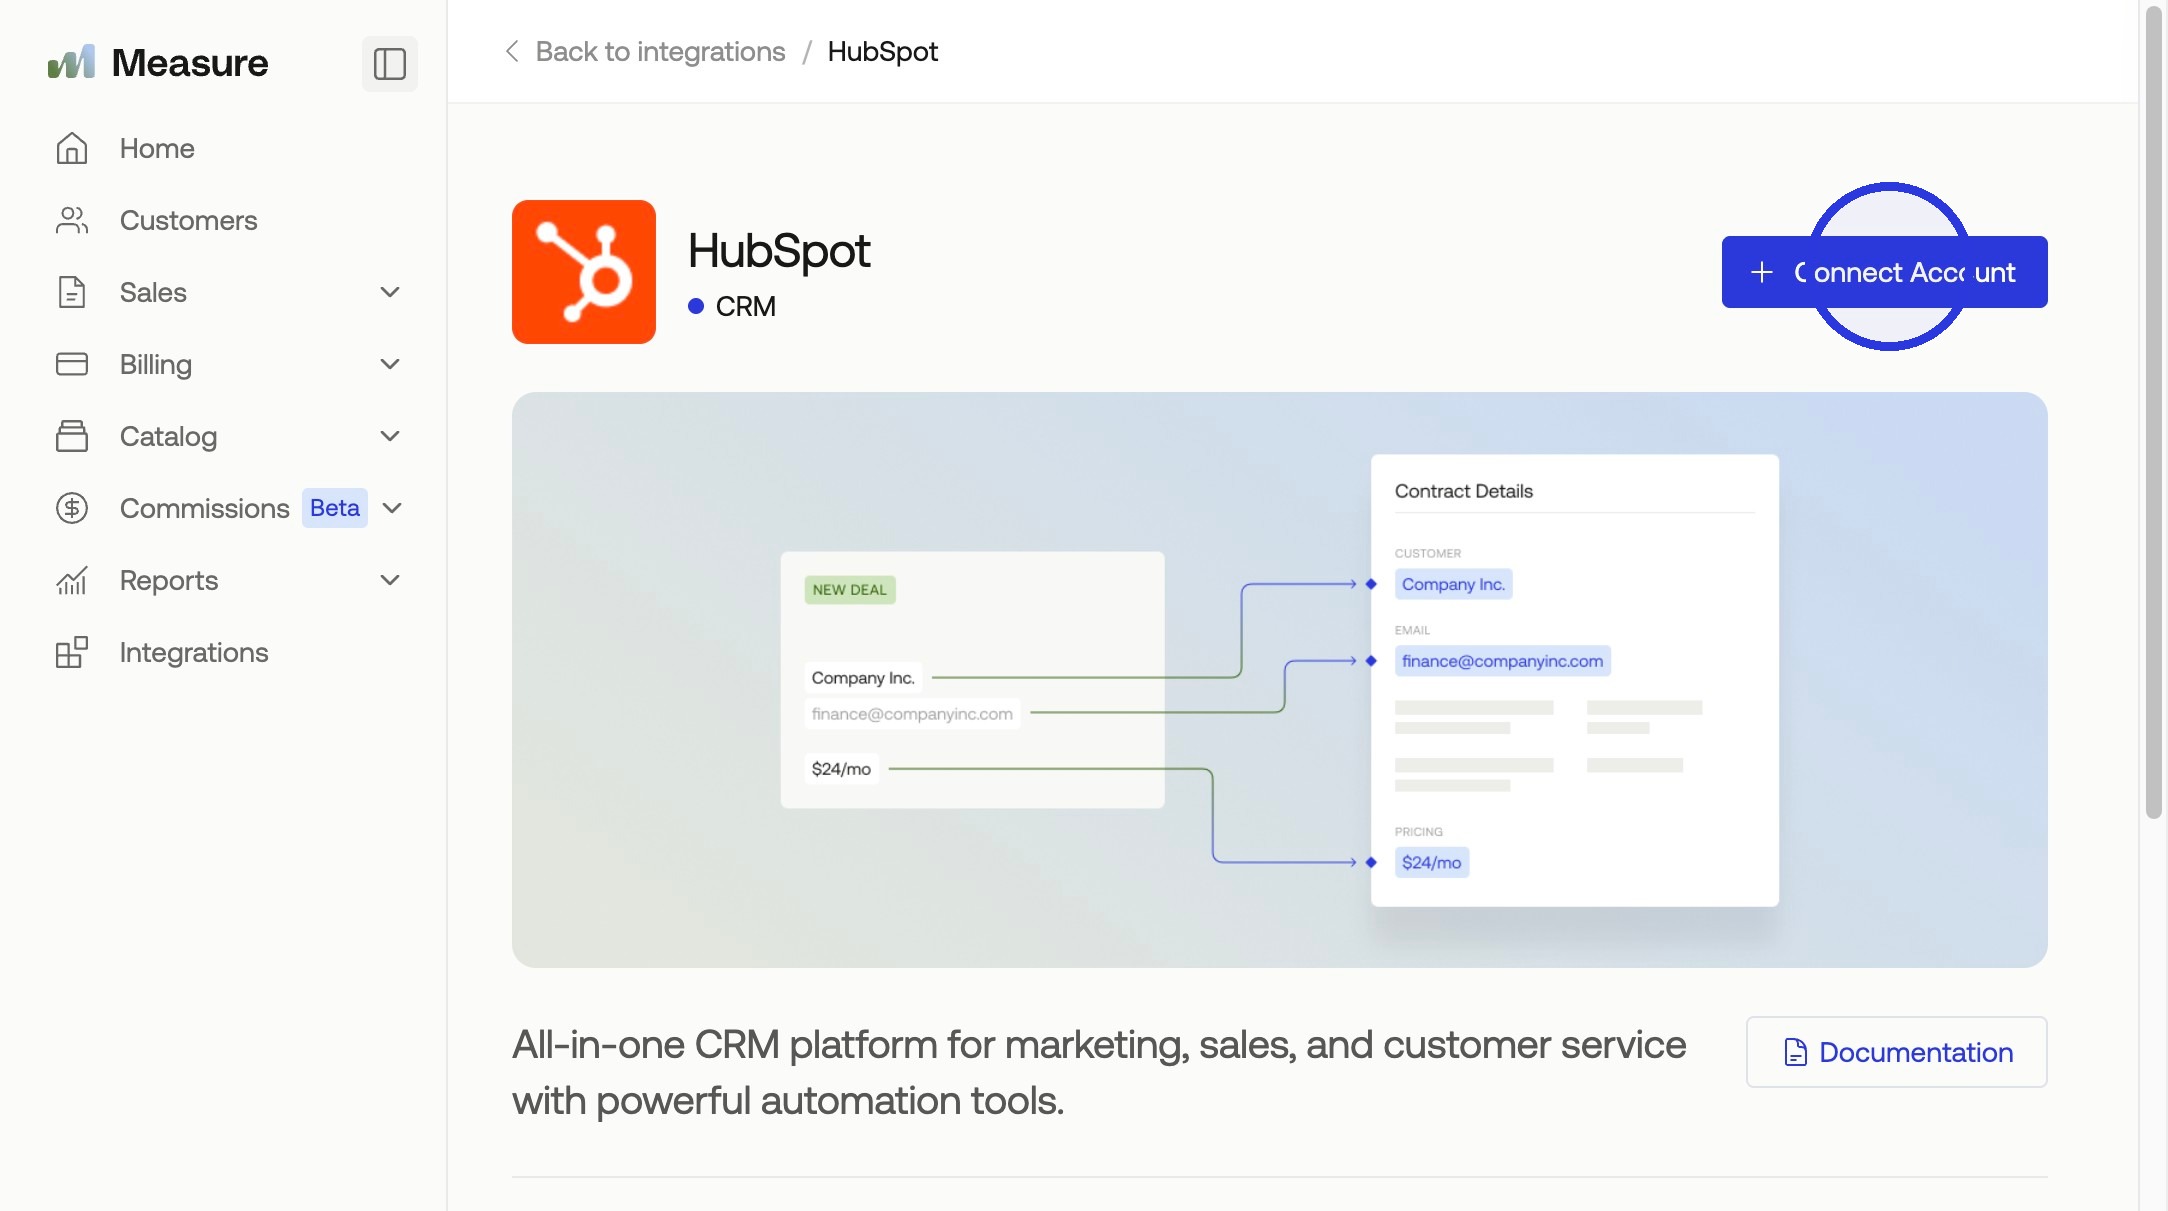
Task: Click the back chevron before integrations
Action: 512,51
